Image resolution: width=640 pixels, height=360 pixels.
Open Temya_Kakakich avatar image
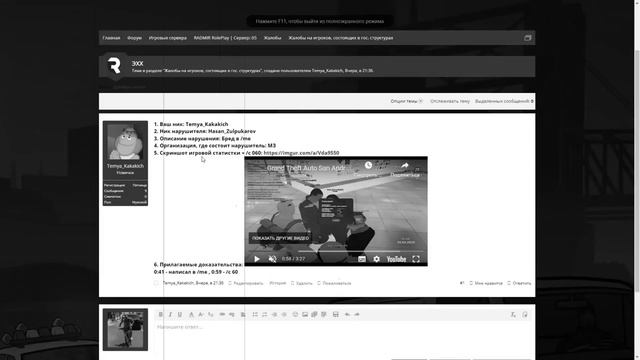click(x=125, y=142)
